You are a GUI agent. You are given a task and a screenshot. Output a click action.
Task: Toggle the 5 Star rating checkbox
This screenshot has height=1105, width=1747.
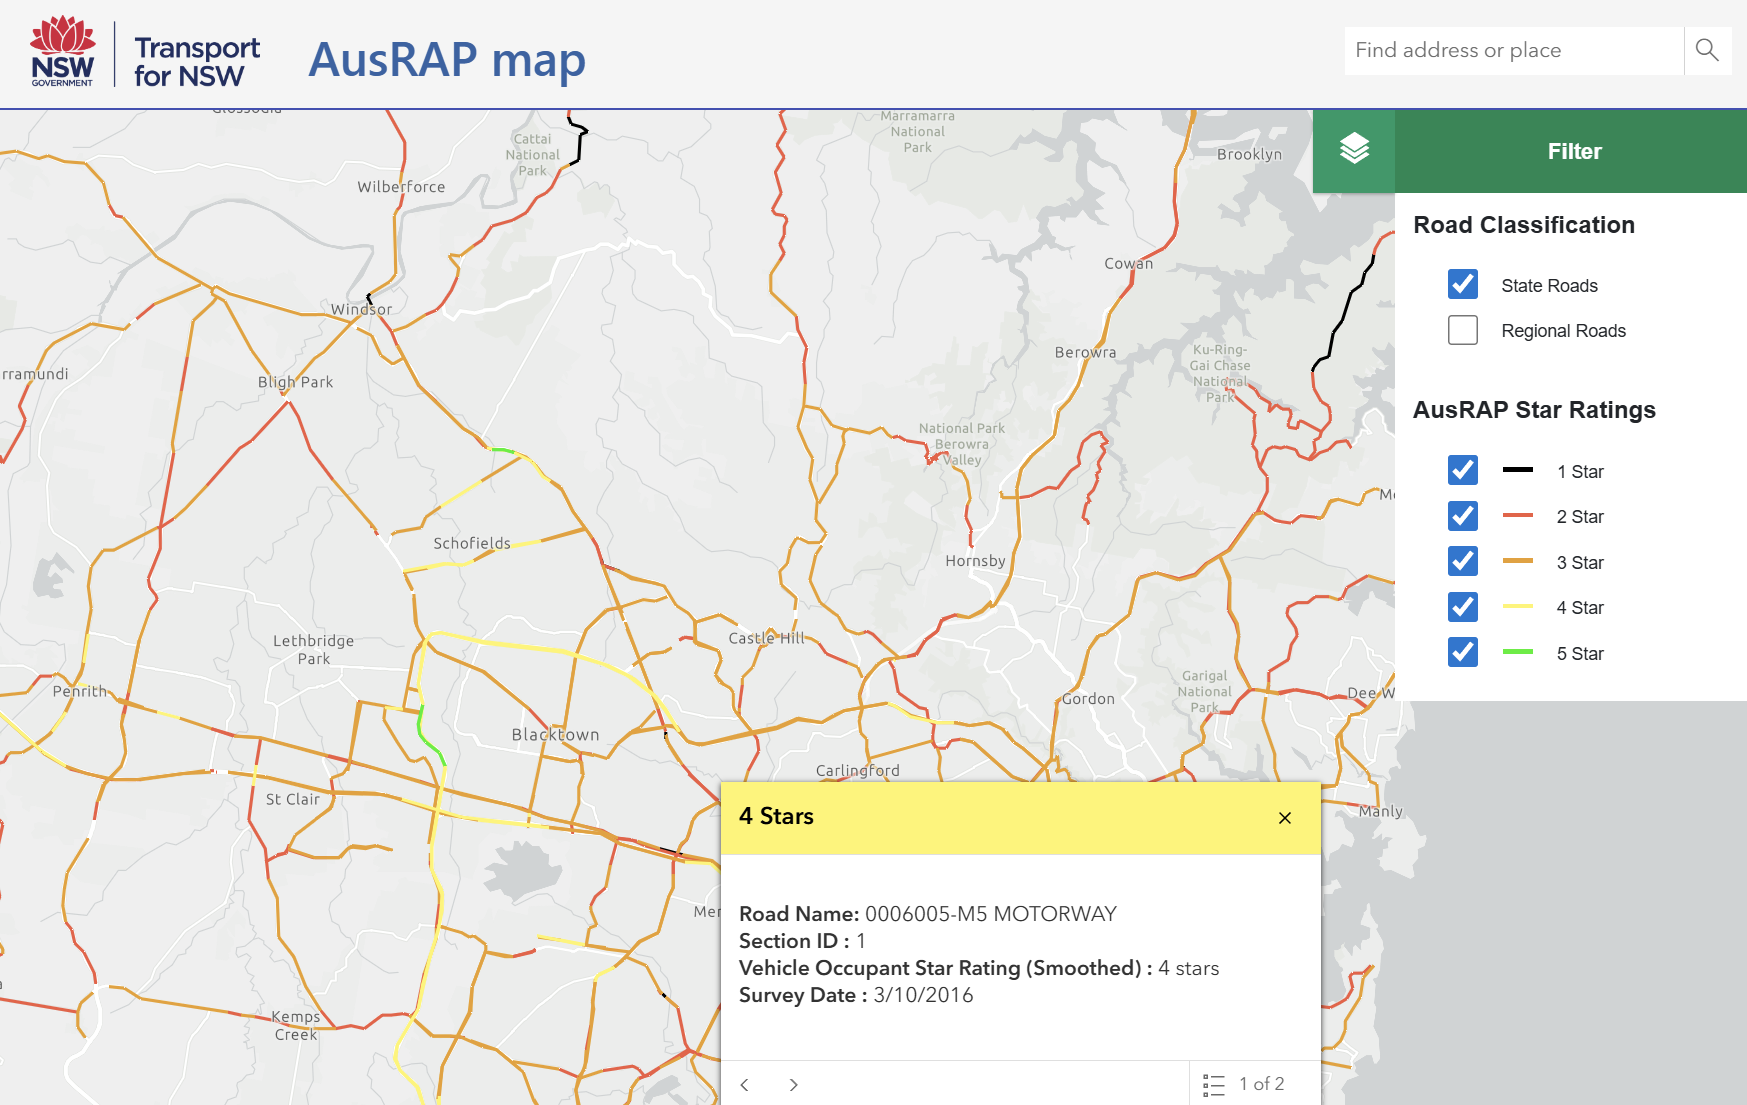(1463, 653)
